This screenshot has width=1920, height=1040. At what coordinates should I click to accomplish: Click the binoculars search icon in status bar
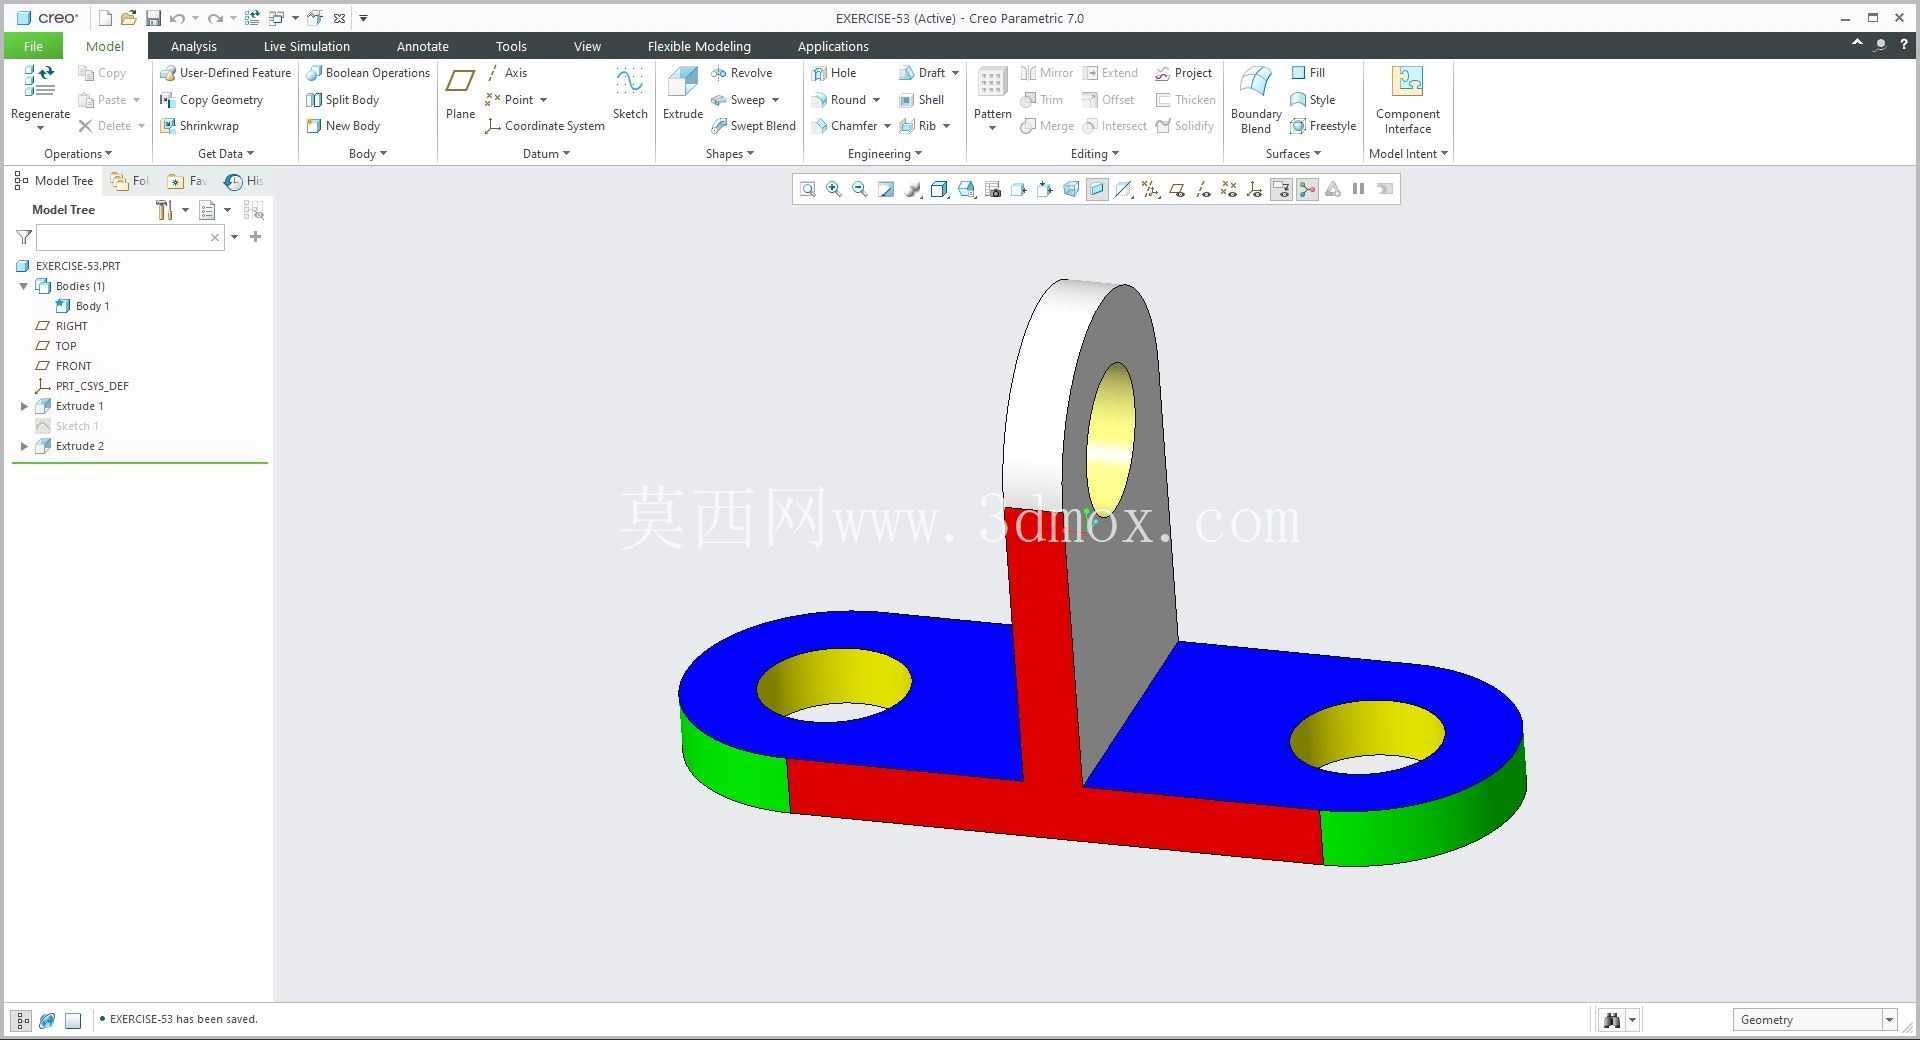[1611, 1020]
